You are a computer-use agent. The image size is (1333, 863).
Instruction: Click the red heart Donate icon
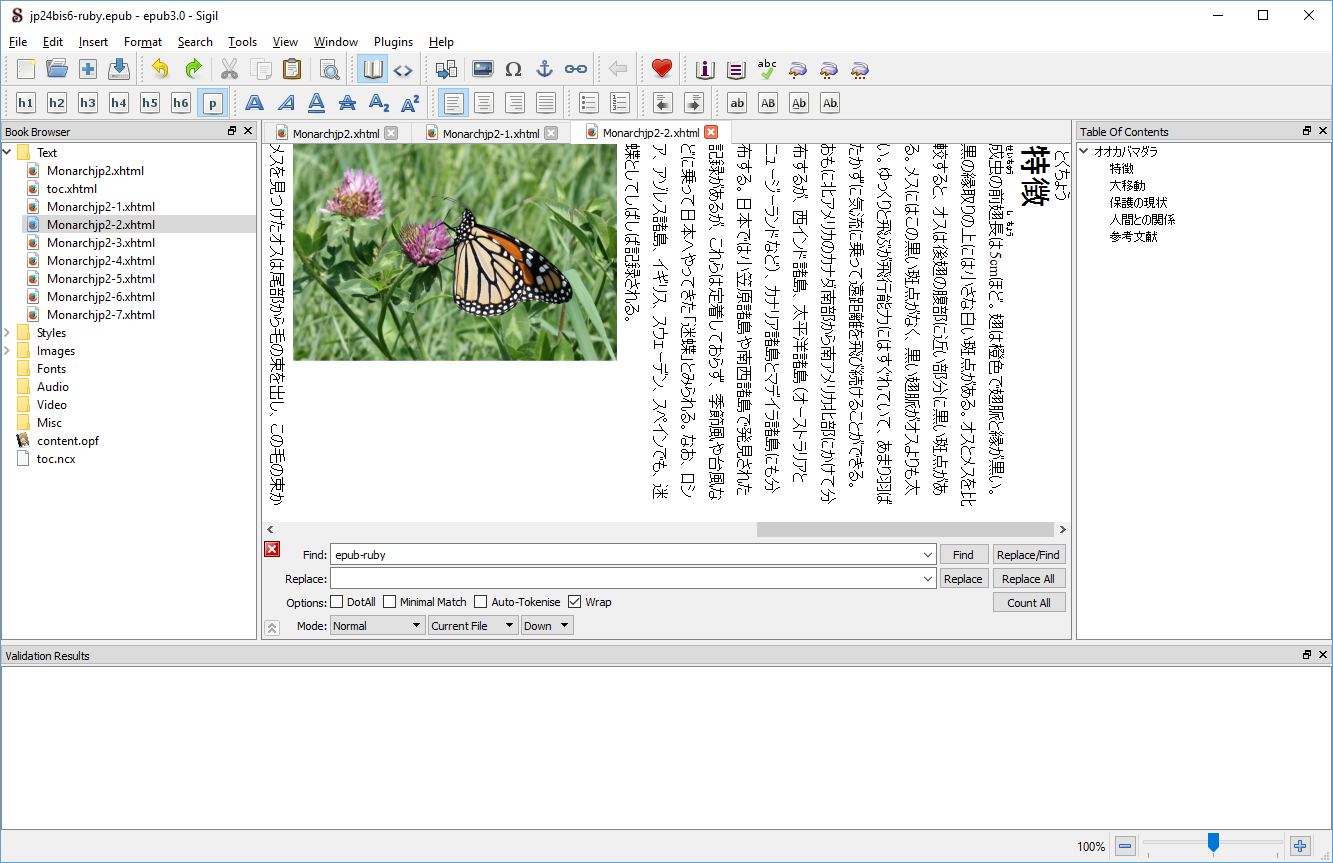[x=661, y=69]
